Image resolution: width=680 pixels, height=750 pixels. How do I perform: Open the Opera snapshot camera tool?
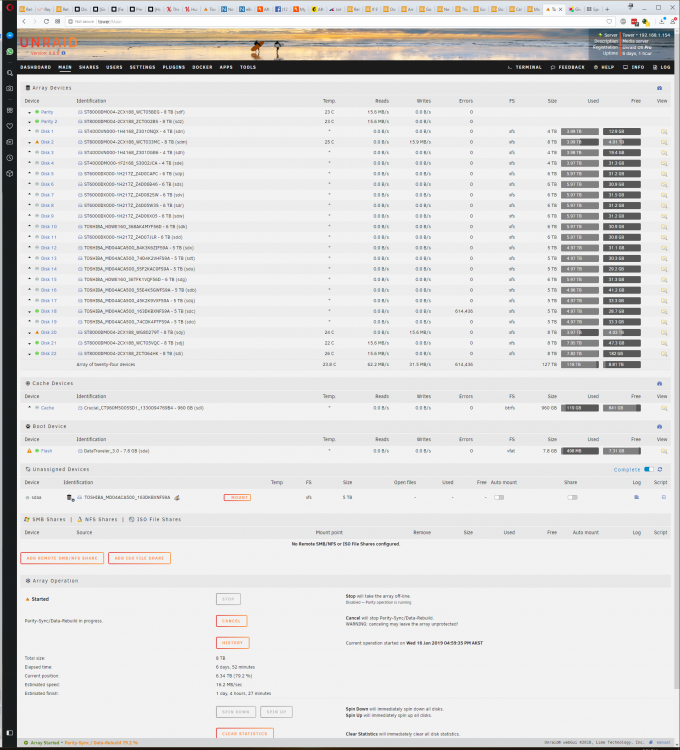click(x=10, y=88)
